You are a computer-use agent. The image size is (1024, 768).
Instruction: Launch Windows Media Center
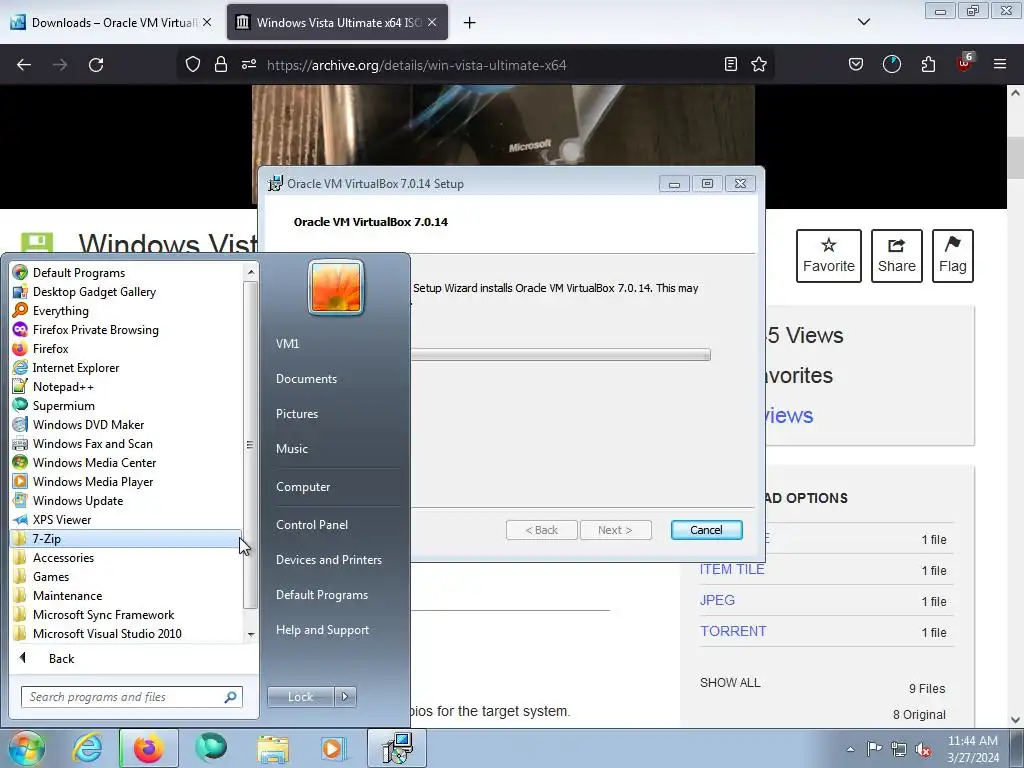[94, 462]
